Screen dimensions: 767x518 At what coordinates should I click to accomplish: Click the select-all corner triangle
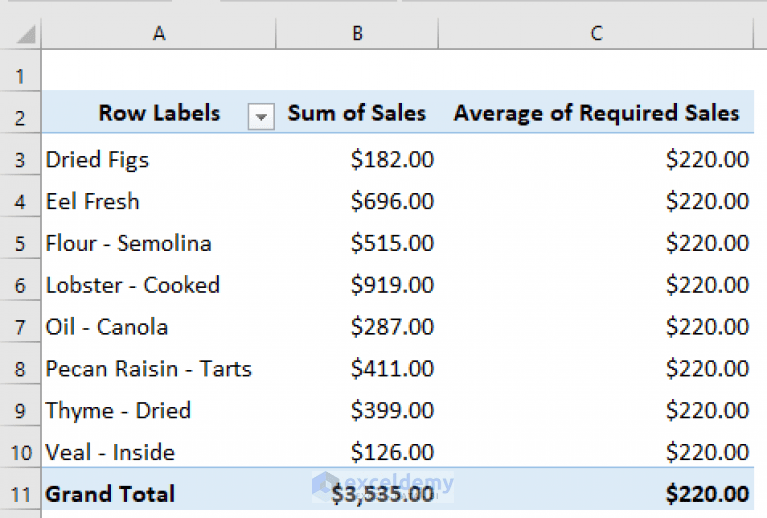[x=25, y=34]
